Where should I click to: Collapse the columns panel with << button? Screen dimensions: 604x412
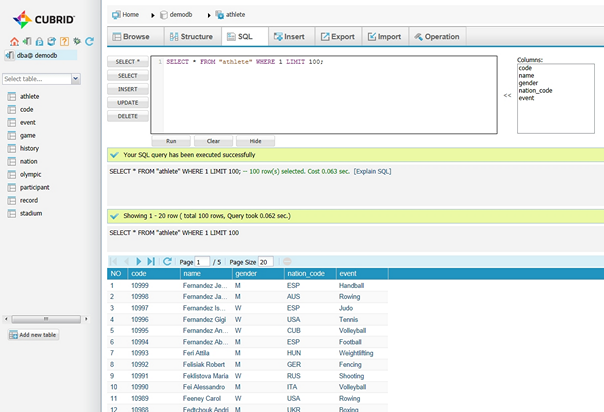coord(507,95)
